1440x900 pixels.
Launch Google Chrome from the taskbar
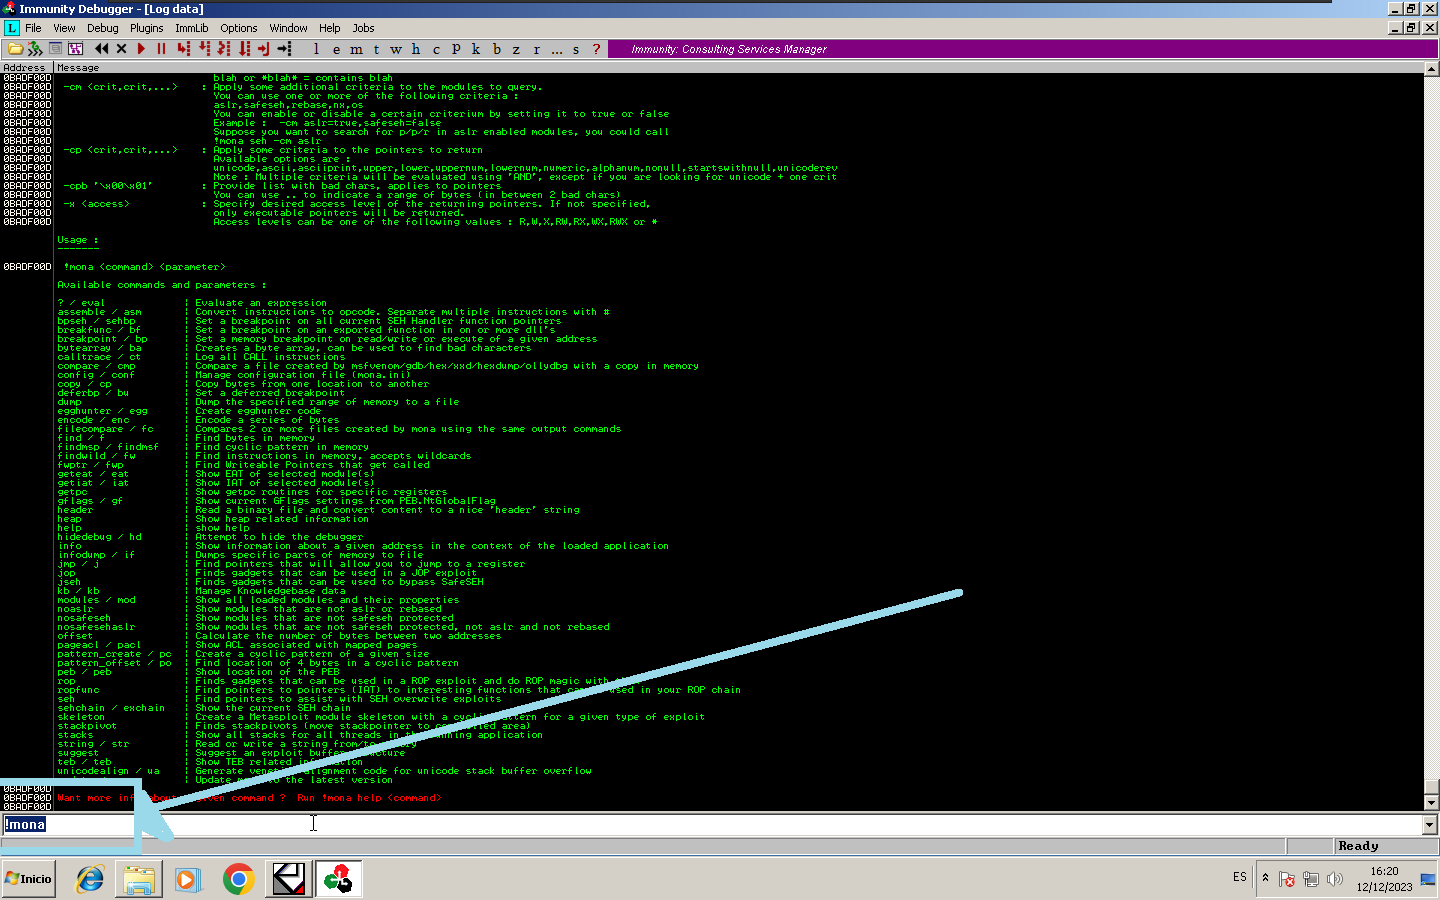[x=238, y=879]
